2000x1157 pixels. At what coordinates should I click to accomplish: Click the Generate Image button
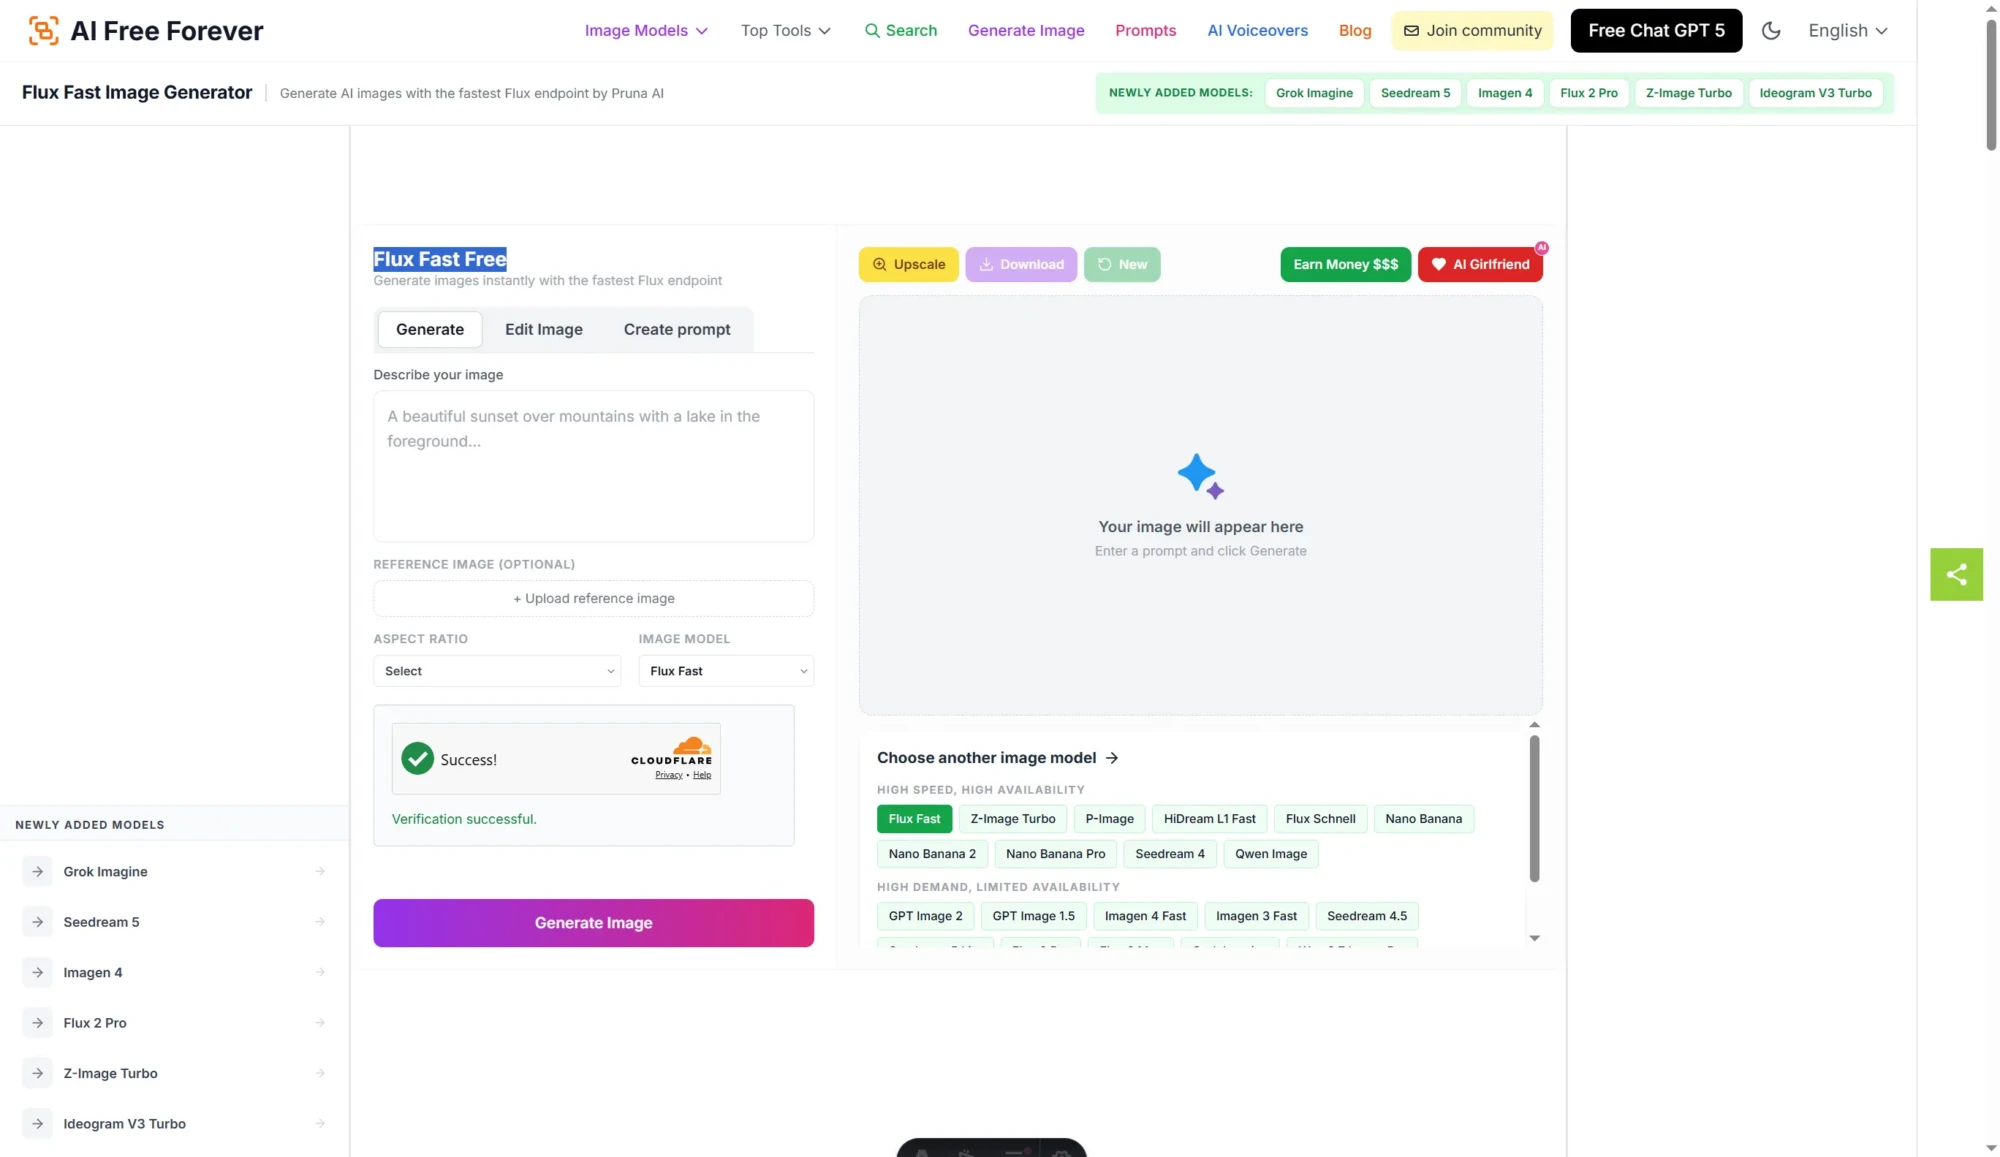click(593, 923)
